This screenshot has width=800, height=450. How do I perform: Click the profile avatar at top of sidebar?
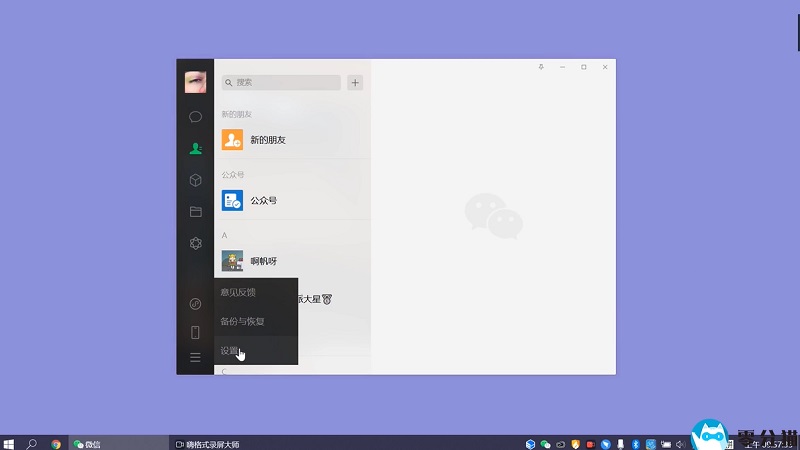195,83
